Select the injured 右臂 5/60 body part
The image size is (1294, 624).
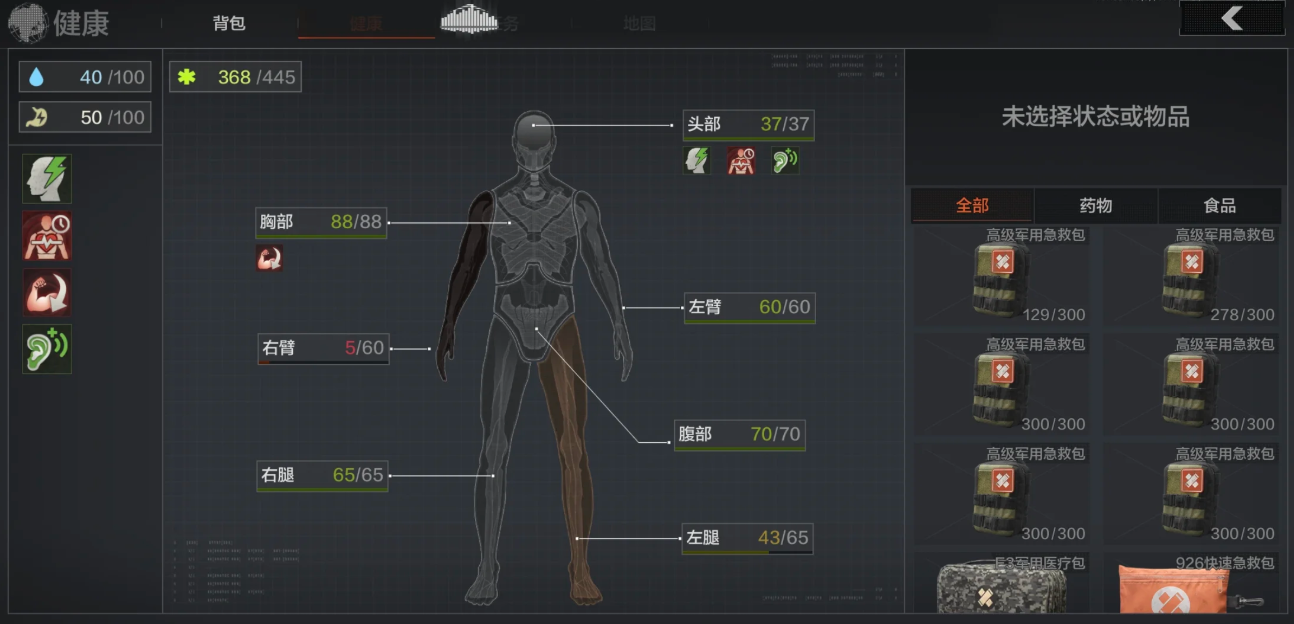click(322, 349)
